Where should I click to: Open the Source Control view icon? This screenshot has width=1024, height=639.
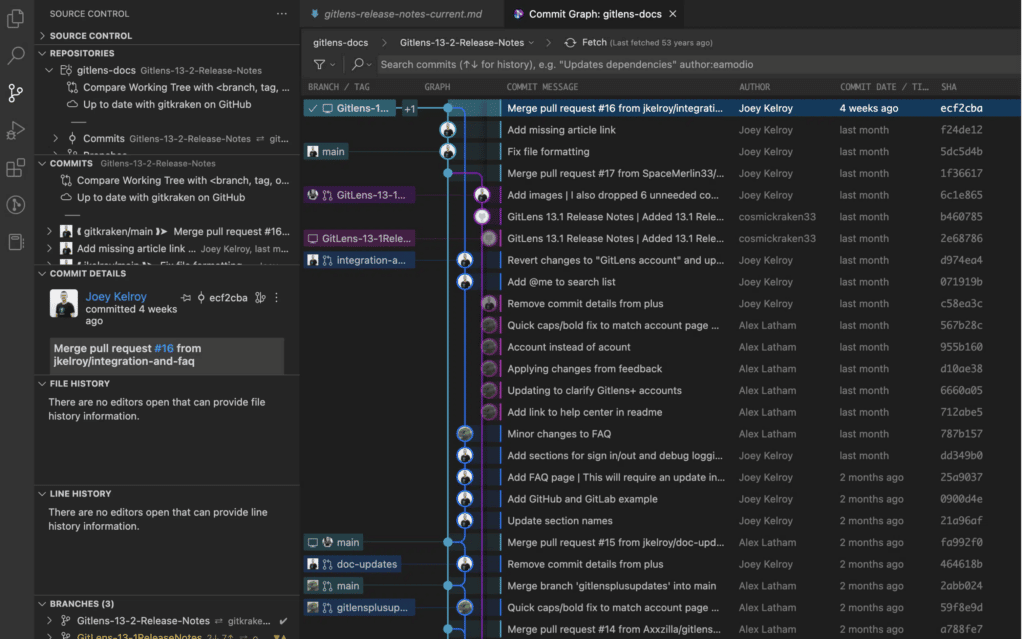tap(16, 93)
